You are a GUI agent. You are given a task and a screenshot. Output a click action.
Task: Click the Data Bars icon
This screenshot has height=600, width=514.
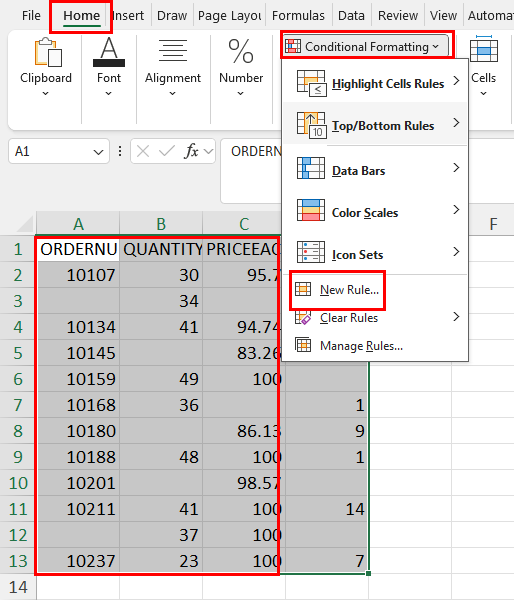311,168
